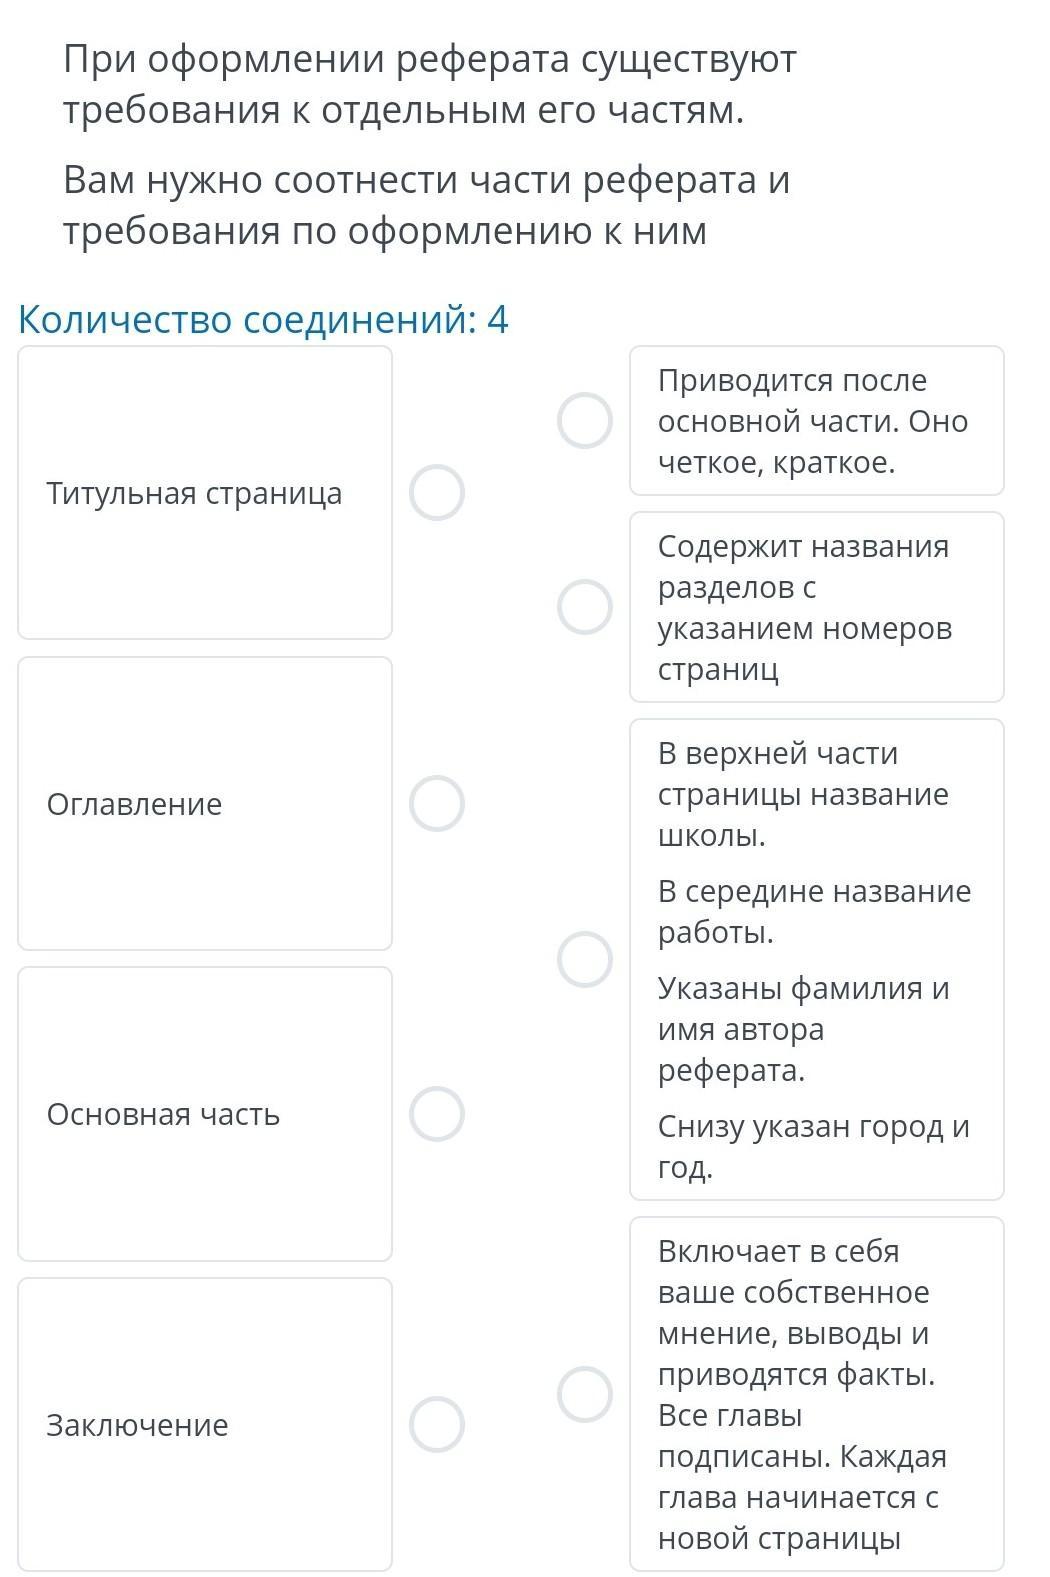Click the Титульная страница card

click(x=205, y=493)
